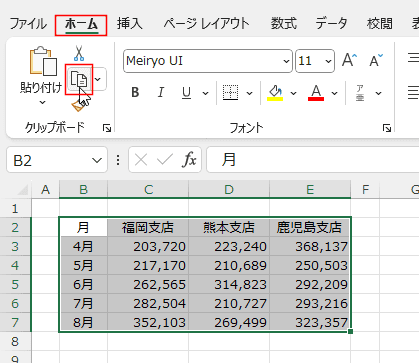Image resolution: width=419 pixels, height=363 pixels.
Task: Toggle Bold formatting
Action: [x=135, y=92]
